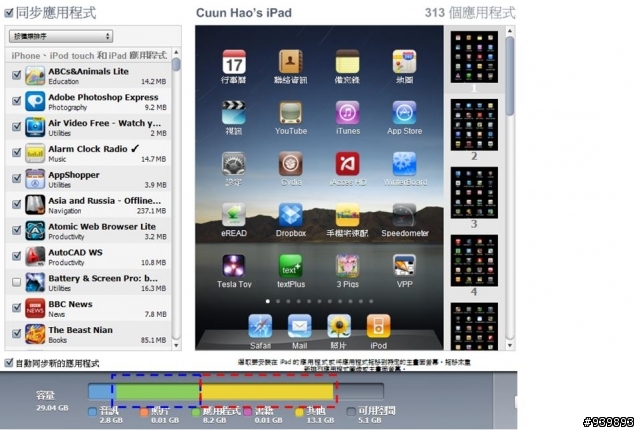Viewport: 640px width, 430px height.
Task: Toggle 自動同步新的應用程式 auto-sync checkbox
Action: tap(9, 363)
